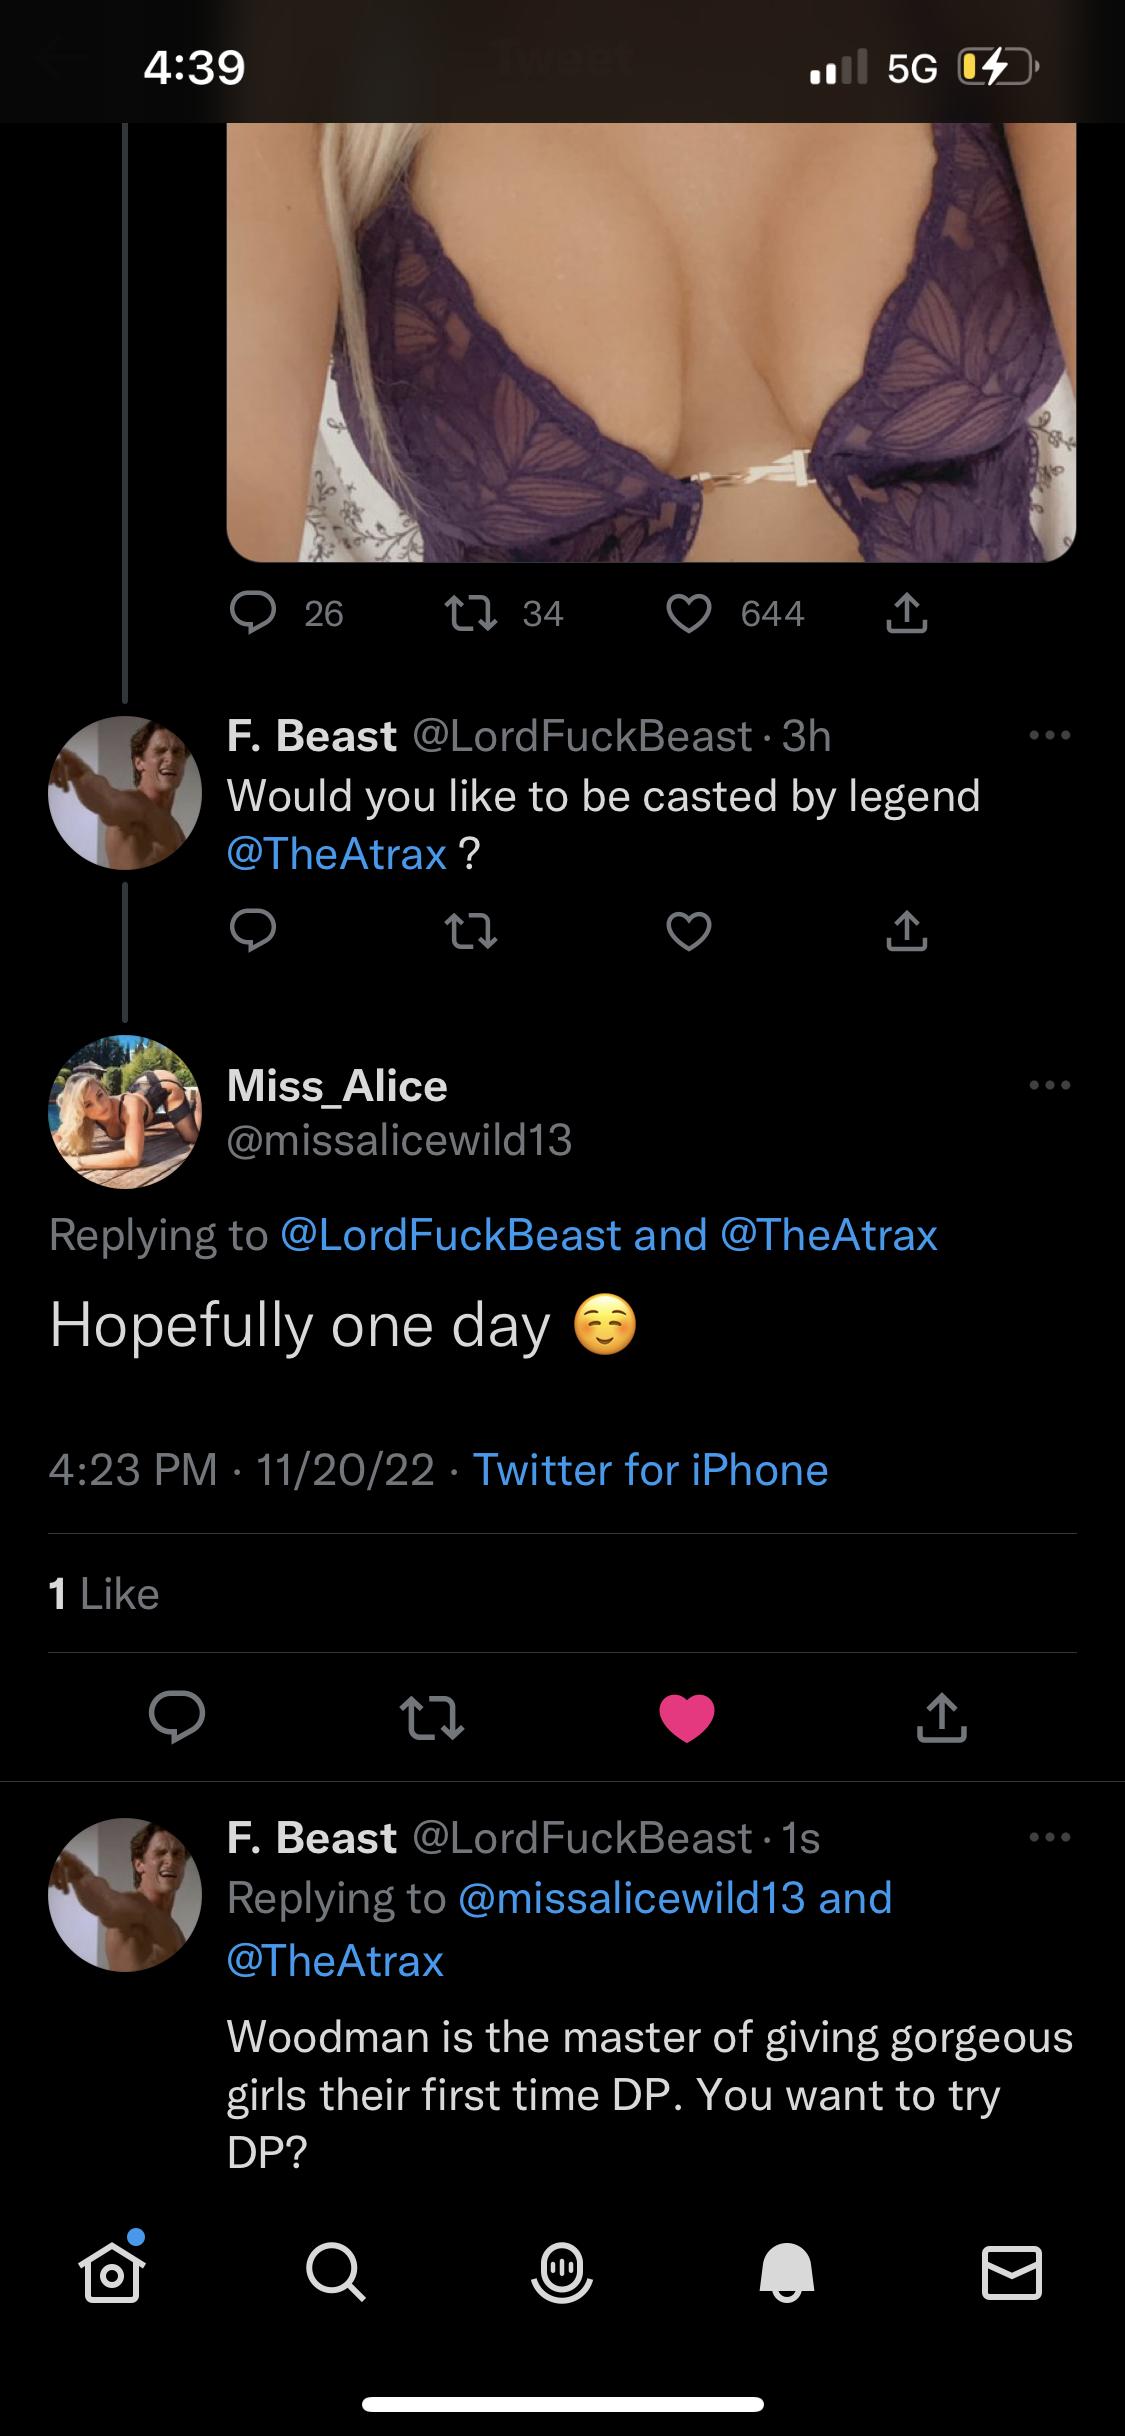This screenshot has width=1125, height=2436.
Task: Retweet Miss_Alice's 'Hopefully one day' tweet
Action: pyautogui.click(x=431, y=1718)
